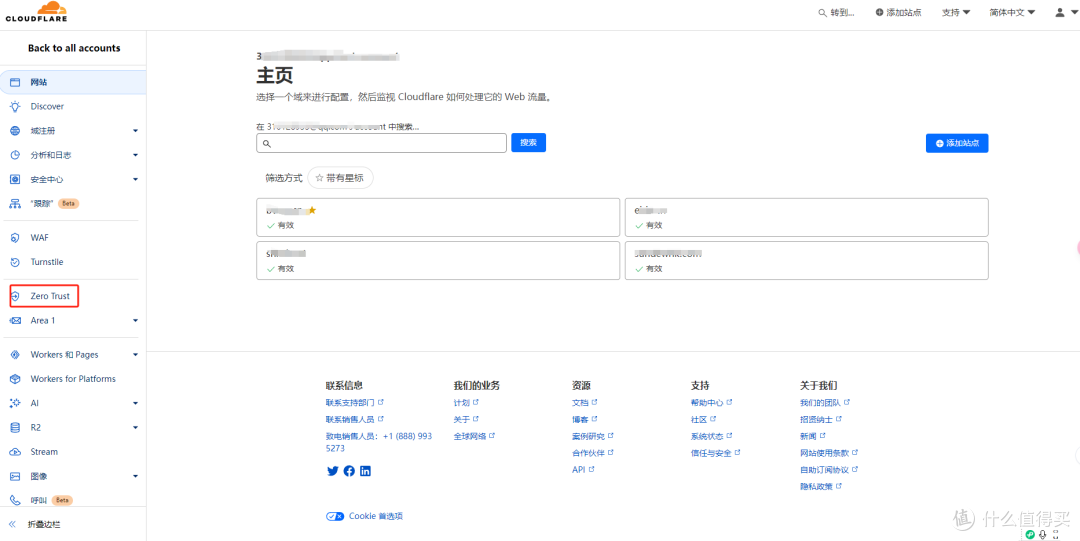Click the 呼叫 phone icon
The image size is (1080, 541).
pos(14,500)
